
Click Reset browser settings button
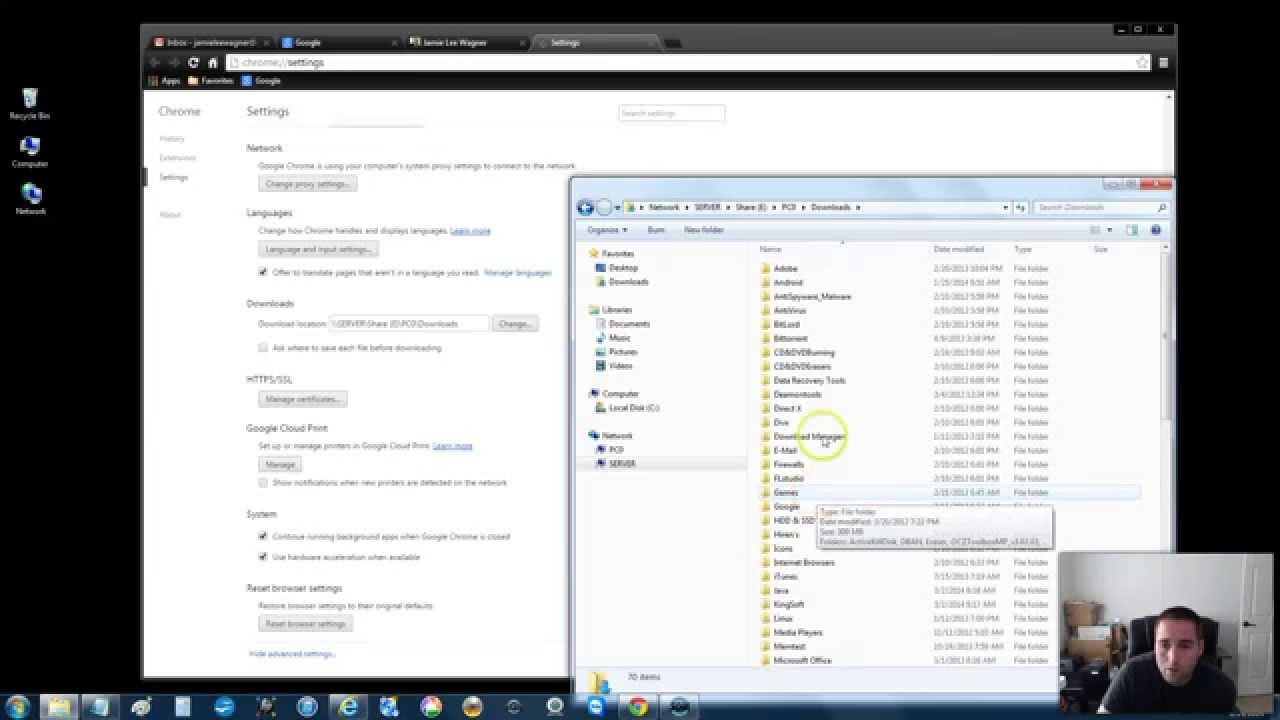coord(305,624)
